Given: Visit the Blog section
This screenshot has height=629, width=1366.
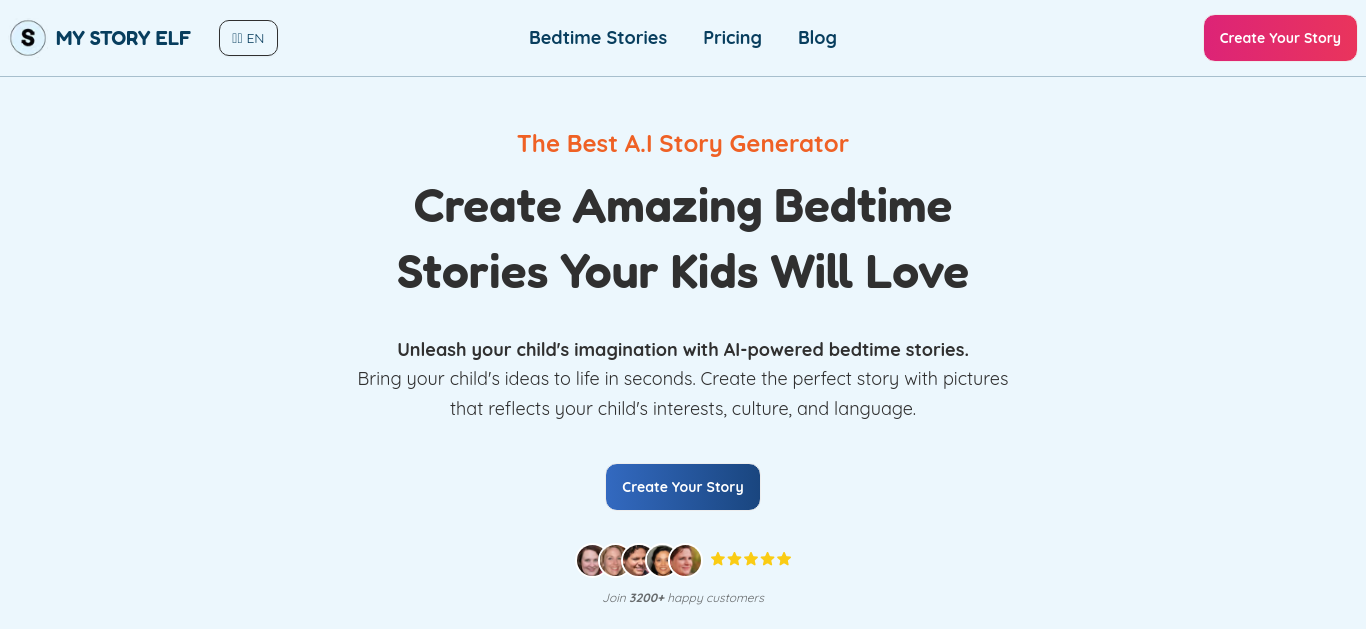Looking at the screenshot, I should point(817,38).
